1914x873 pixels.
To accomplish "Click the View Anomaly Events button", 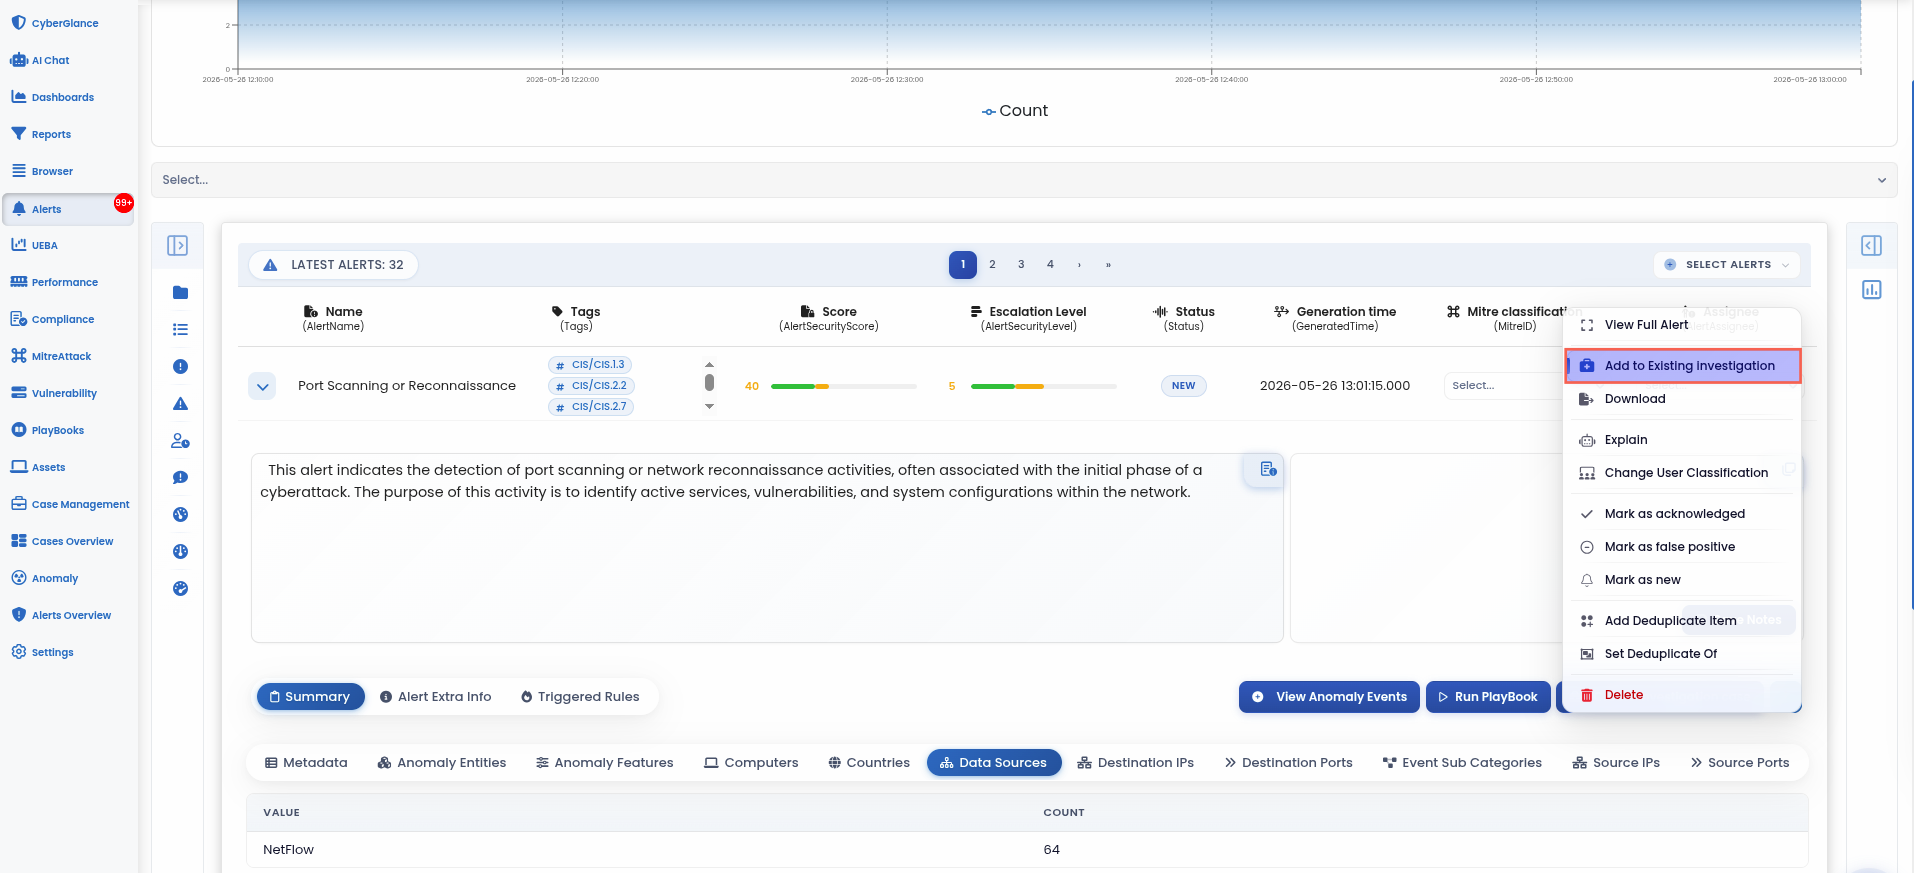I will click(1329, 697).
